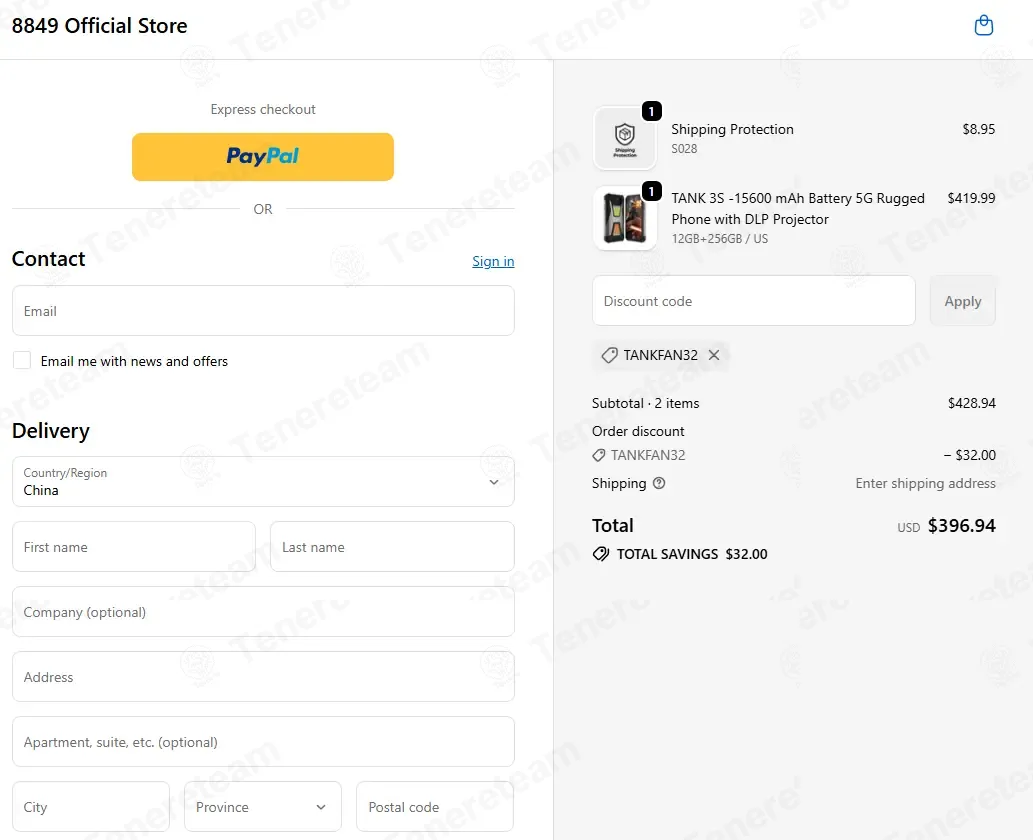
Task: Click the Shipping Protection product thumbnail
Action: 625,139
